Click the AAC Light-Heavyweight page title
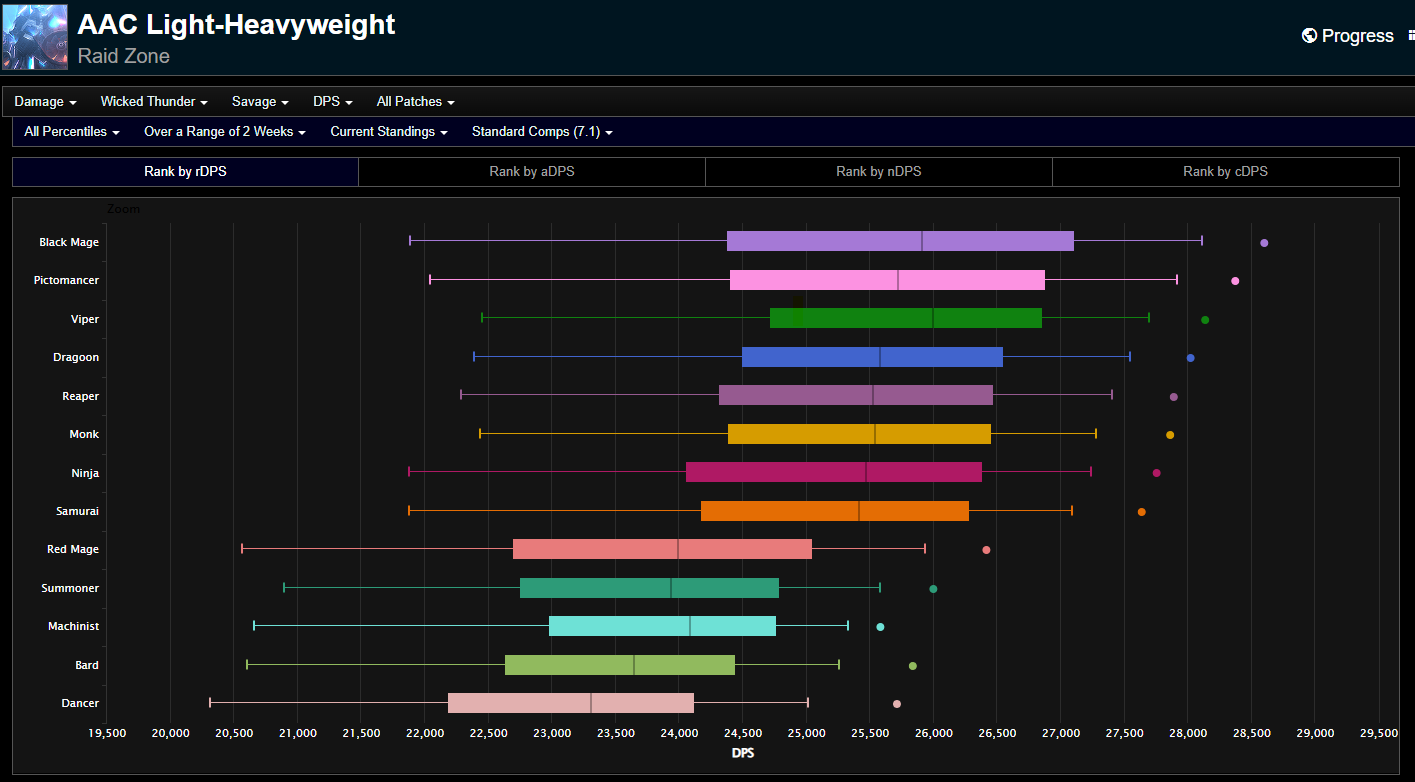 [x=236, y=24]
